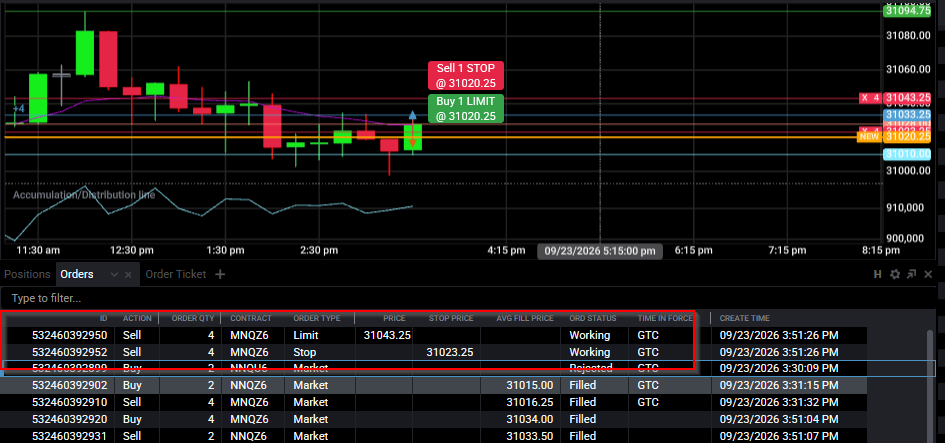Sort by the CREATE TIME column header

coord(744,318)
